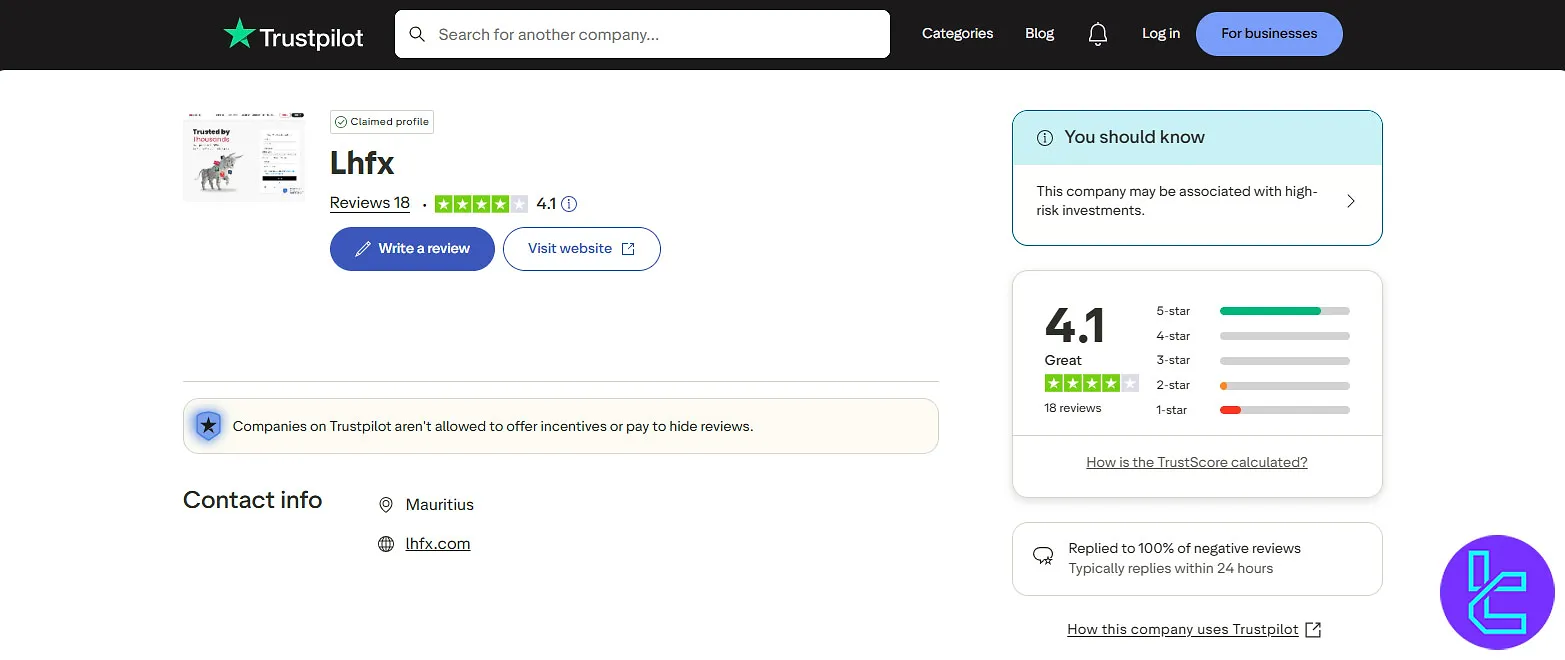Click the globe icon beside lhfx.com

[x=387, y=543]
